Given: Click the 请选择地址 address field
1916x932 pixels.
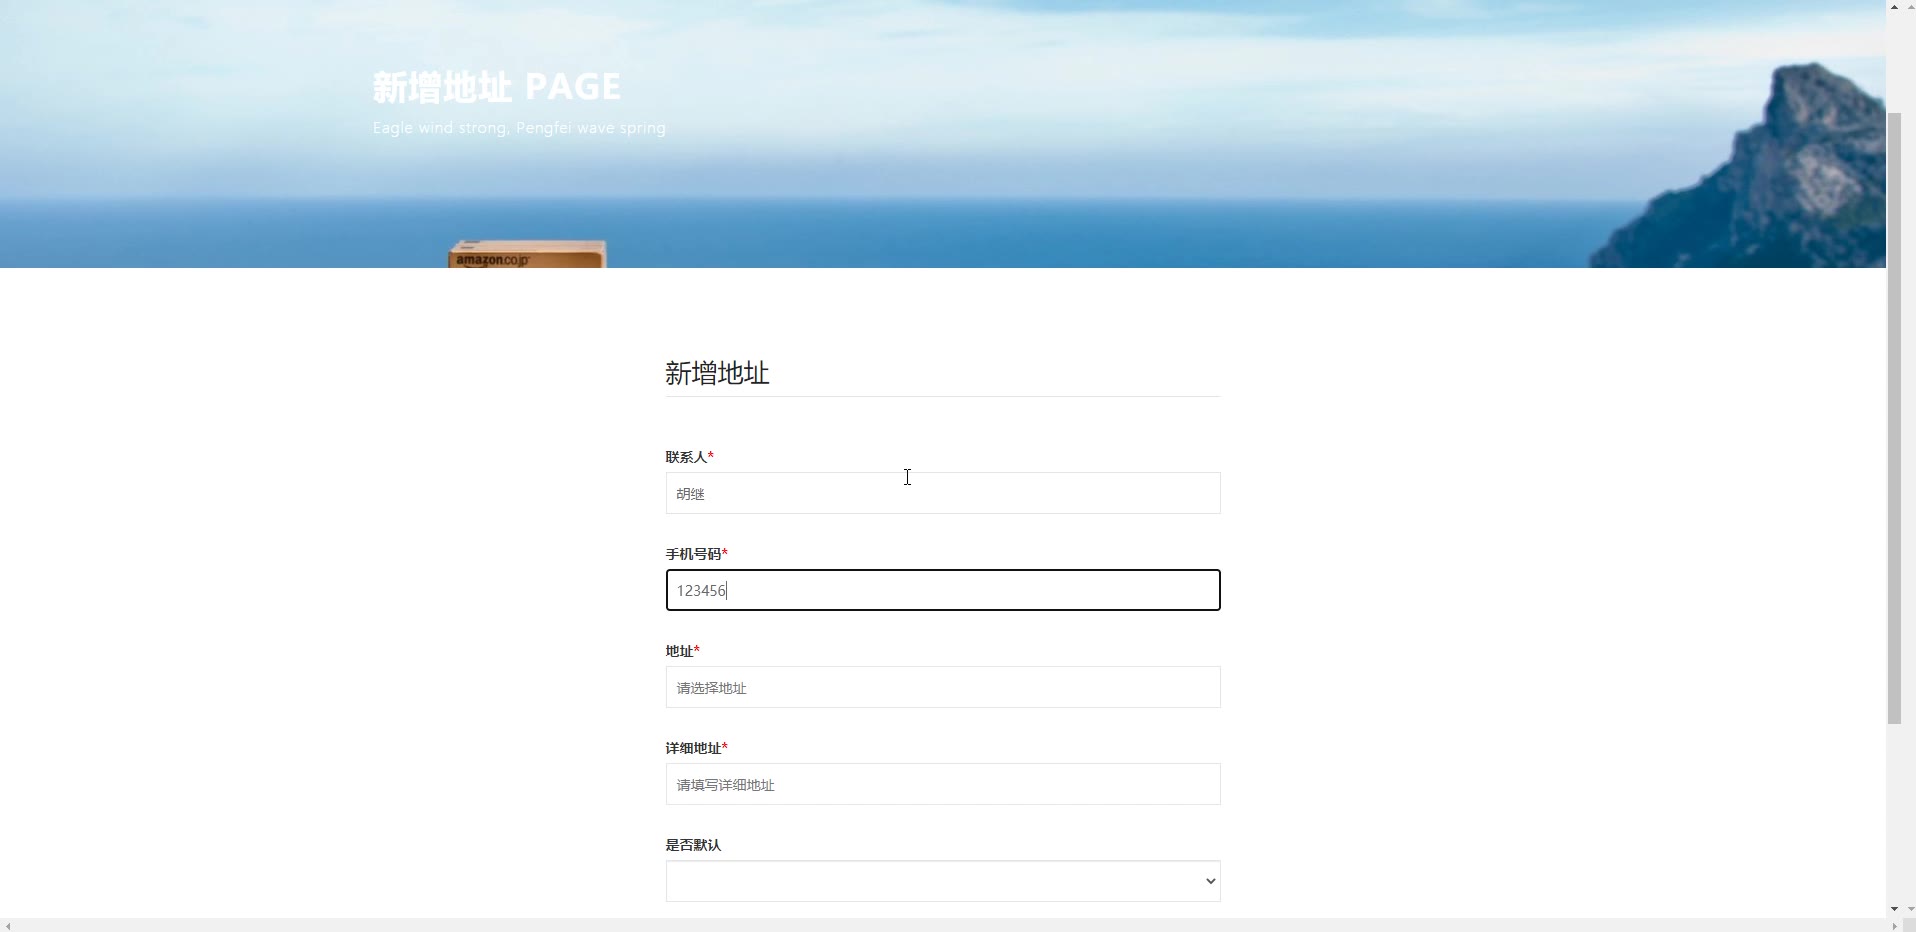Looking at the screenshot, I should tap(942, 687).
